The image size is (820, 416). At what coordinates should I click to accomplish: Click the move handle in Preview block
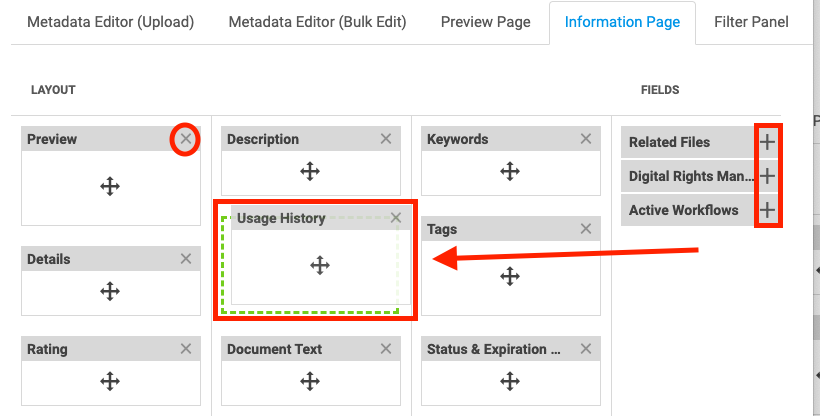[x=110, y=186]
